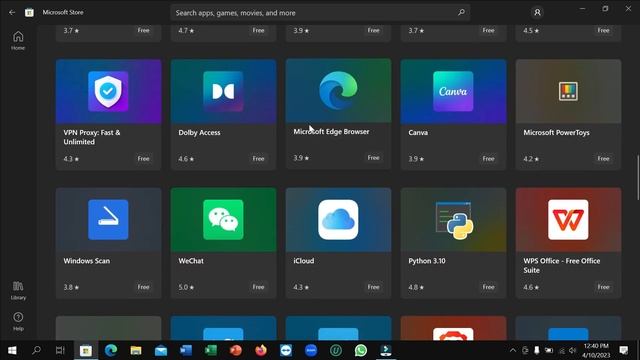The height and width of the screenshot is (360, 640).
Task: Click the Free badge on Microsoft PowerToys card
Action: (x=603, y=159)
